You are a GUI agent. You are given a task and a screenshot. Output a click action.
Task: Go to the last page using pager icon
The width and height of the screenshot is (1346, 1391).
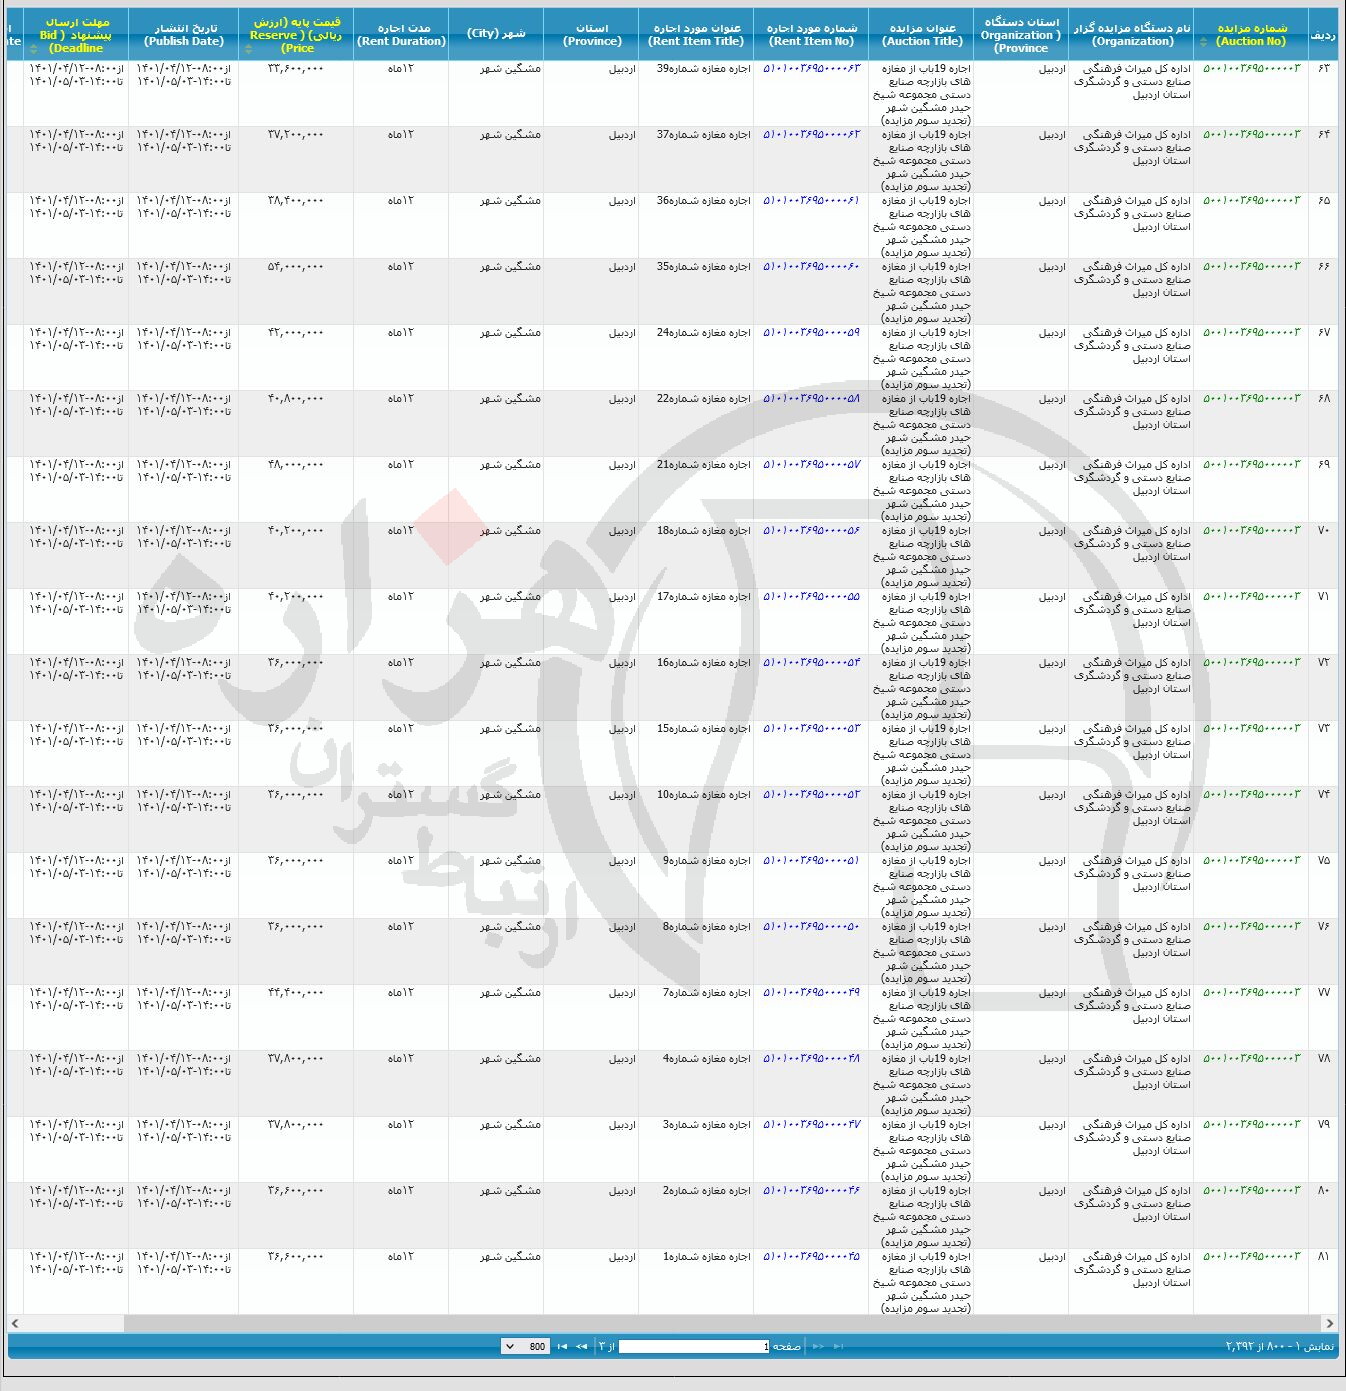coord(562,1346)
